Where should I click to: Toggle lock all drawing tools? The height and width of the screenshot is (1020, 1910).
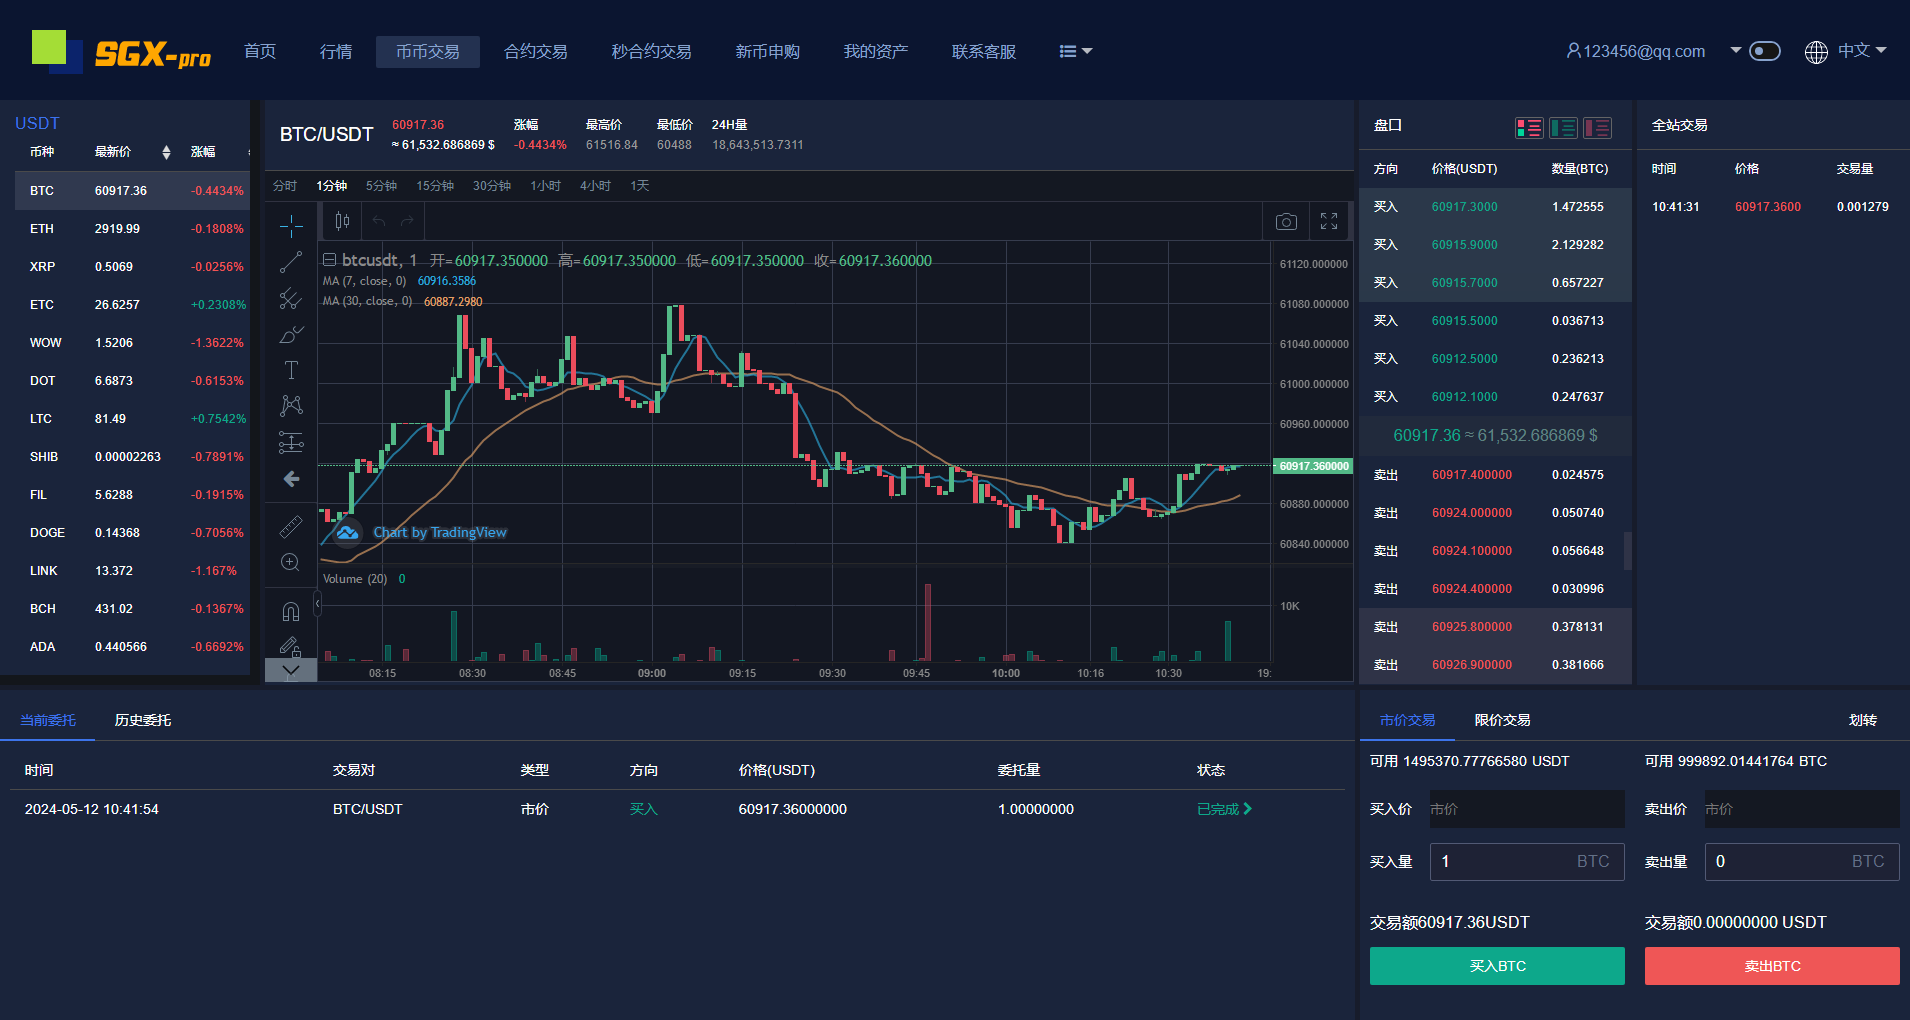point(291,646)
